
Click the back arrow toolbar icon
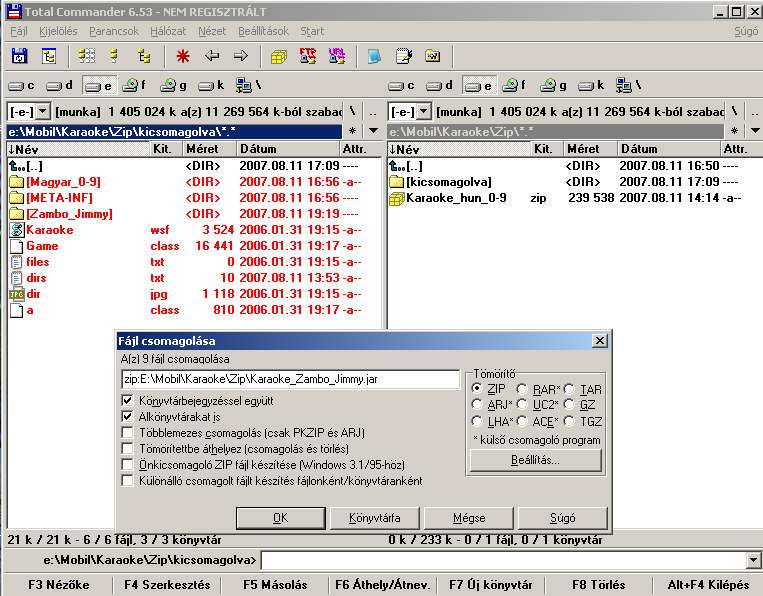212,56
